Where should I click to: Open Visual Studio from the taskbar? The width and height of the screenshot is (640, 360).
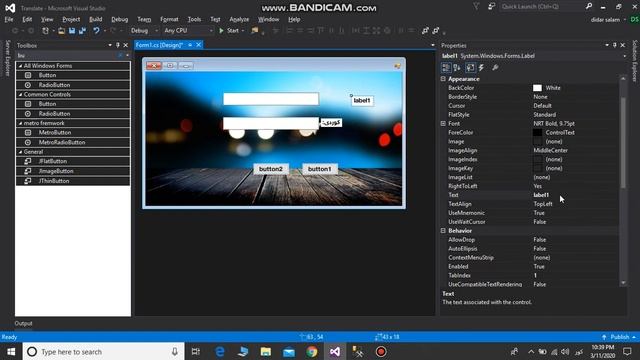pyautogui.click(x=335, y=351)
